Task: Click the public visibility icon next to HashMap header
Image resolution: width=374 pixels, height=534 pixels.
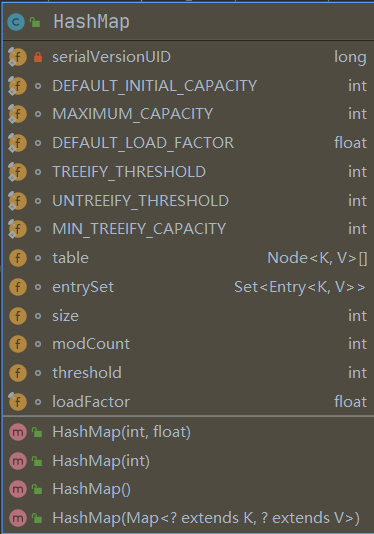Action: click(x=35, y=22)
